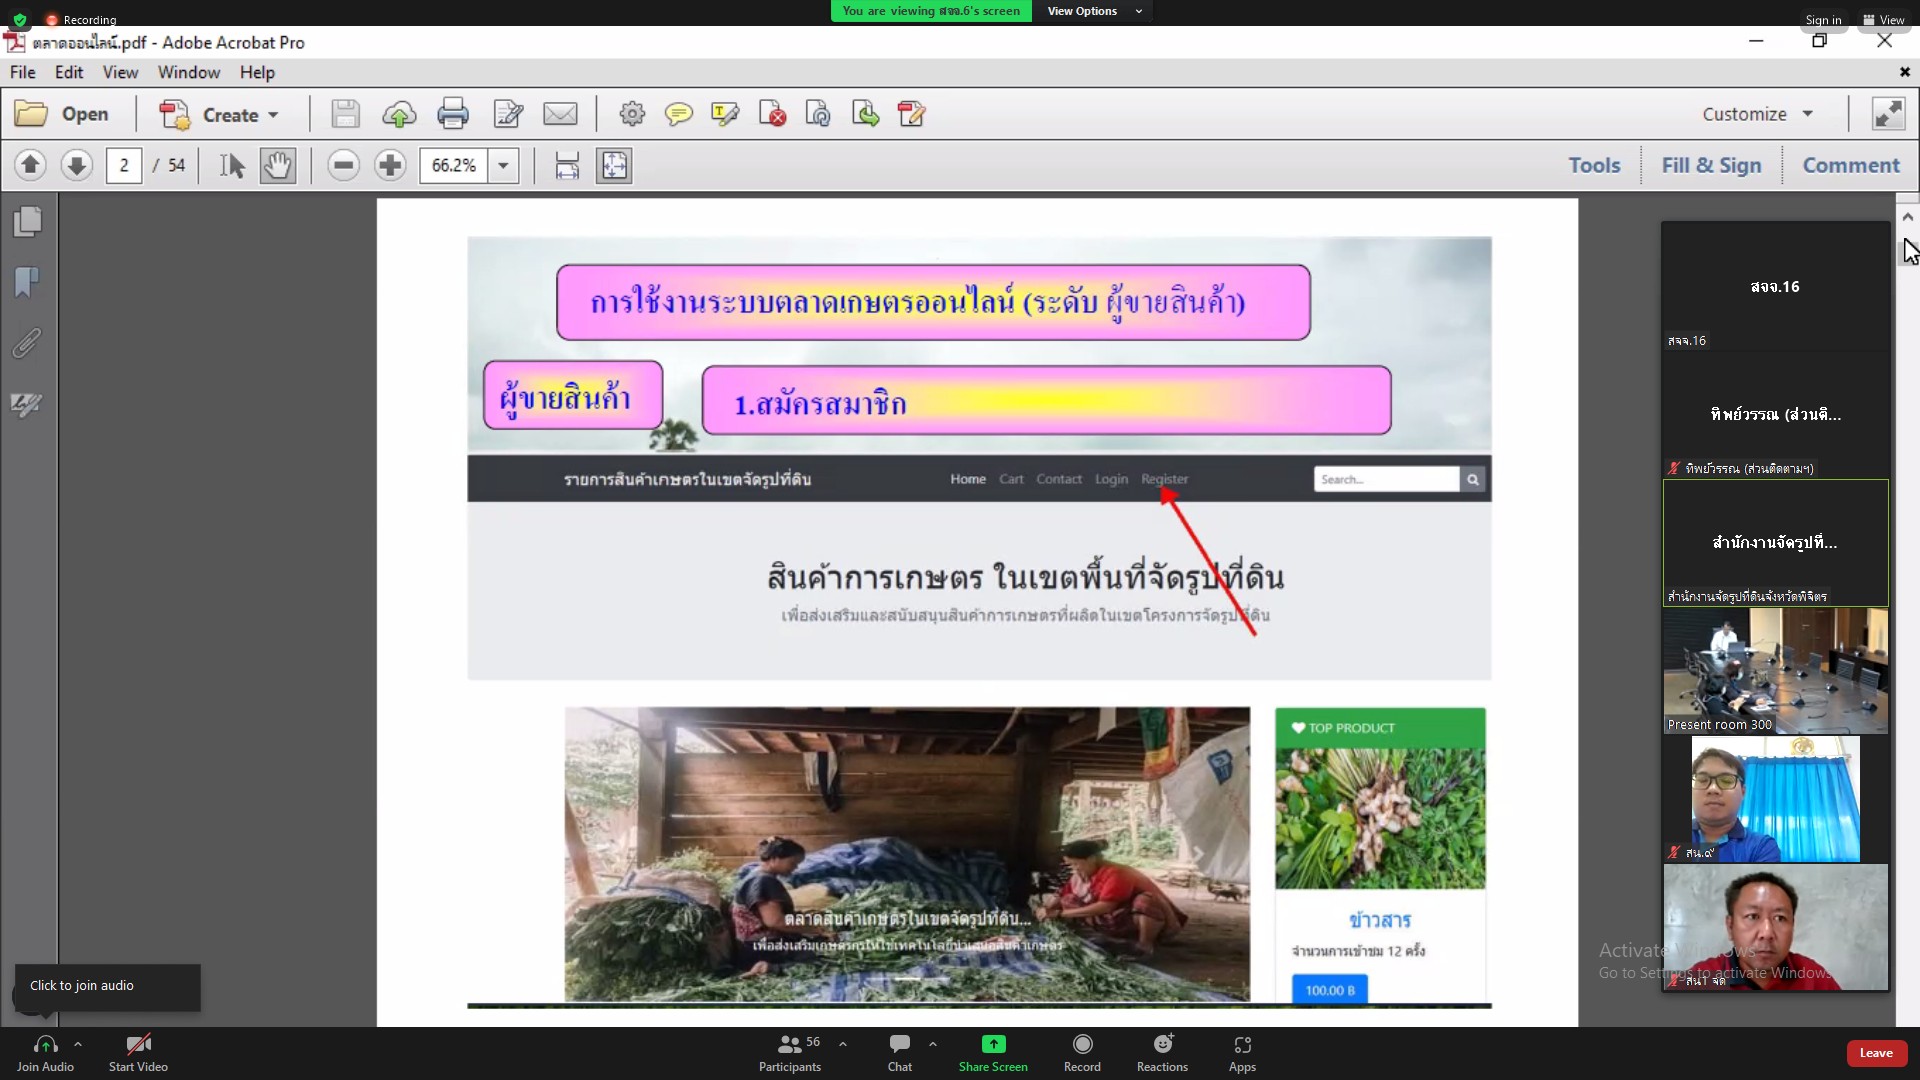Go to next page arrow
1920x1080 pixels.
77,165
